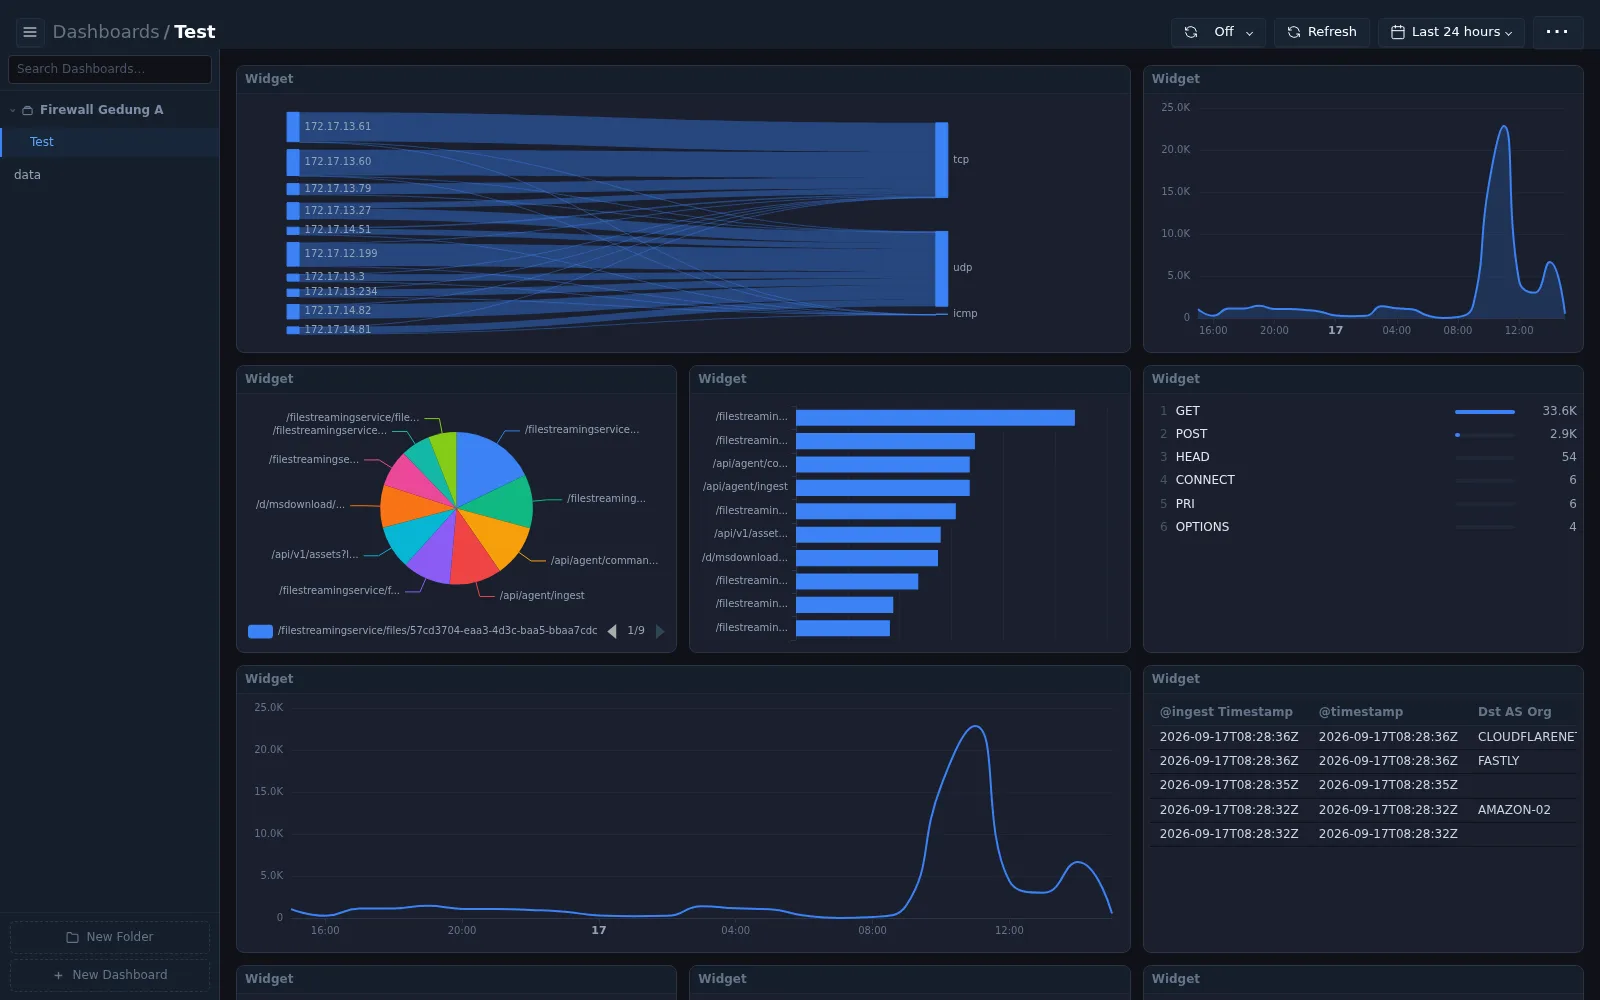Click the 172.17.12.199 Sankey node
The width and height of the screenshot is (1600, 1000).
coord(293,254)
